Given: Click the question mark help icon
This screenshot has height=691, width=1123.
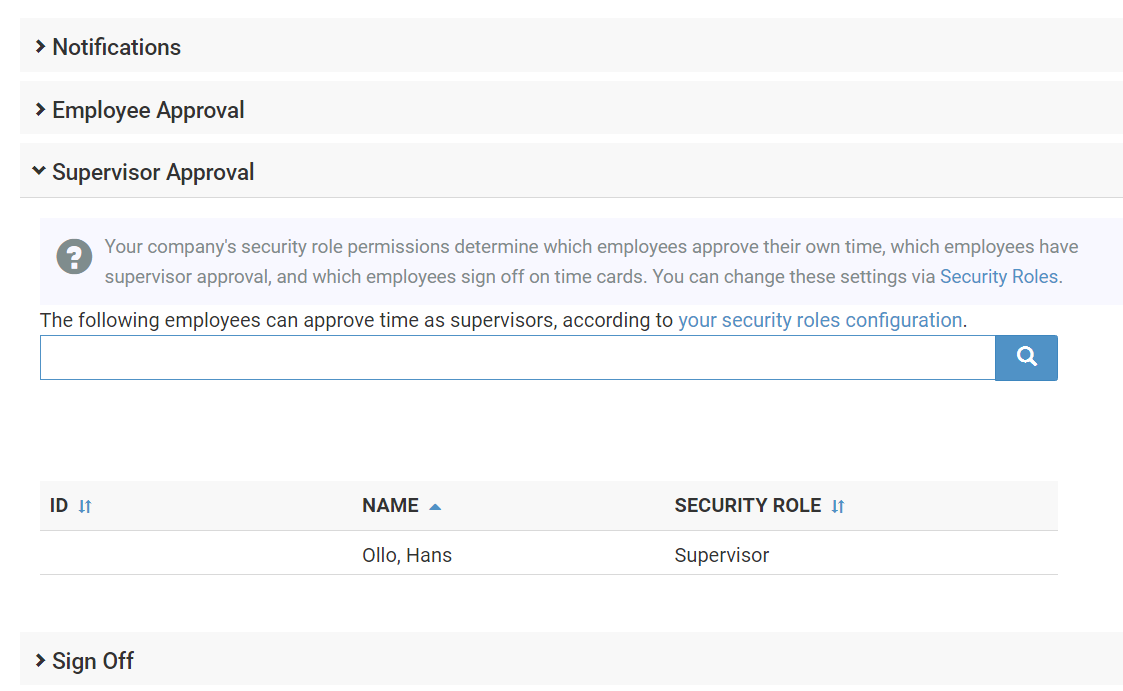Looking at the screenshot, I should (x=74, y=256).
